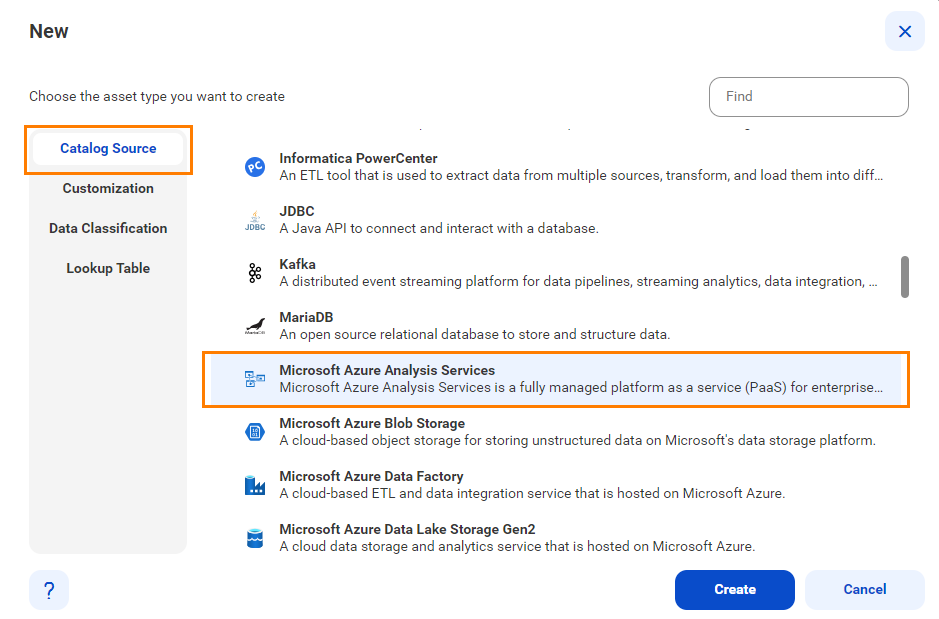This screenshot has height=619, width=939.
Task: Click the 'A Java API to connect' description
Action: (x=439, y=229)
